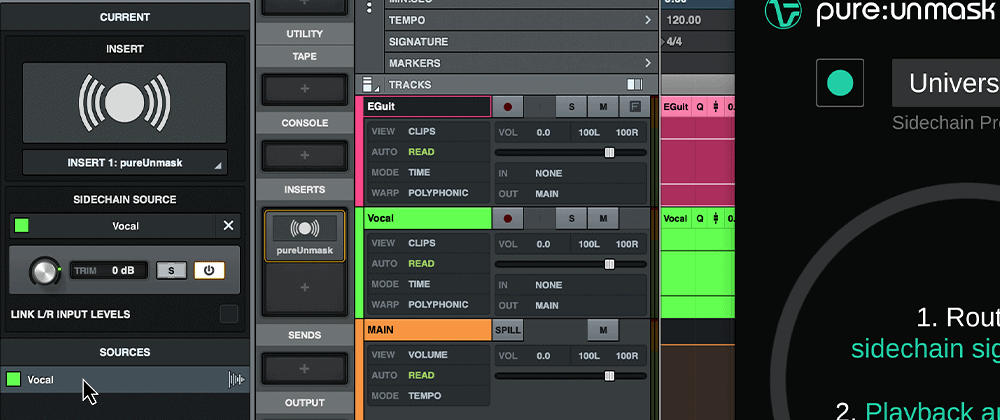This screenshot has height=420, width=1000.
Task: Click the TRIM 0 dB value field
Action: (109, 270)
